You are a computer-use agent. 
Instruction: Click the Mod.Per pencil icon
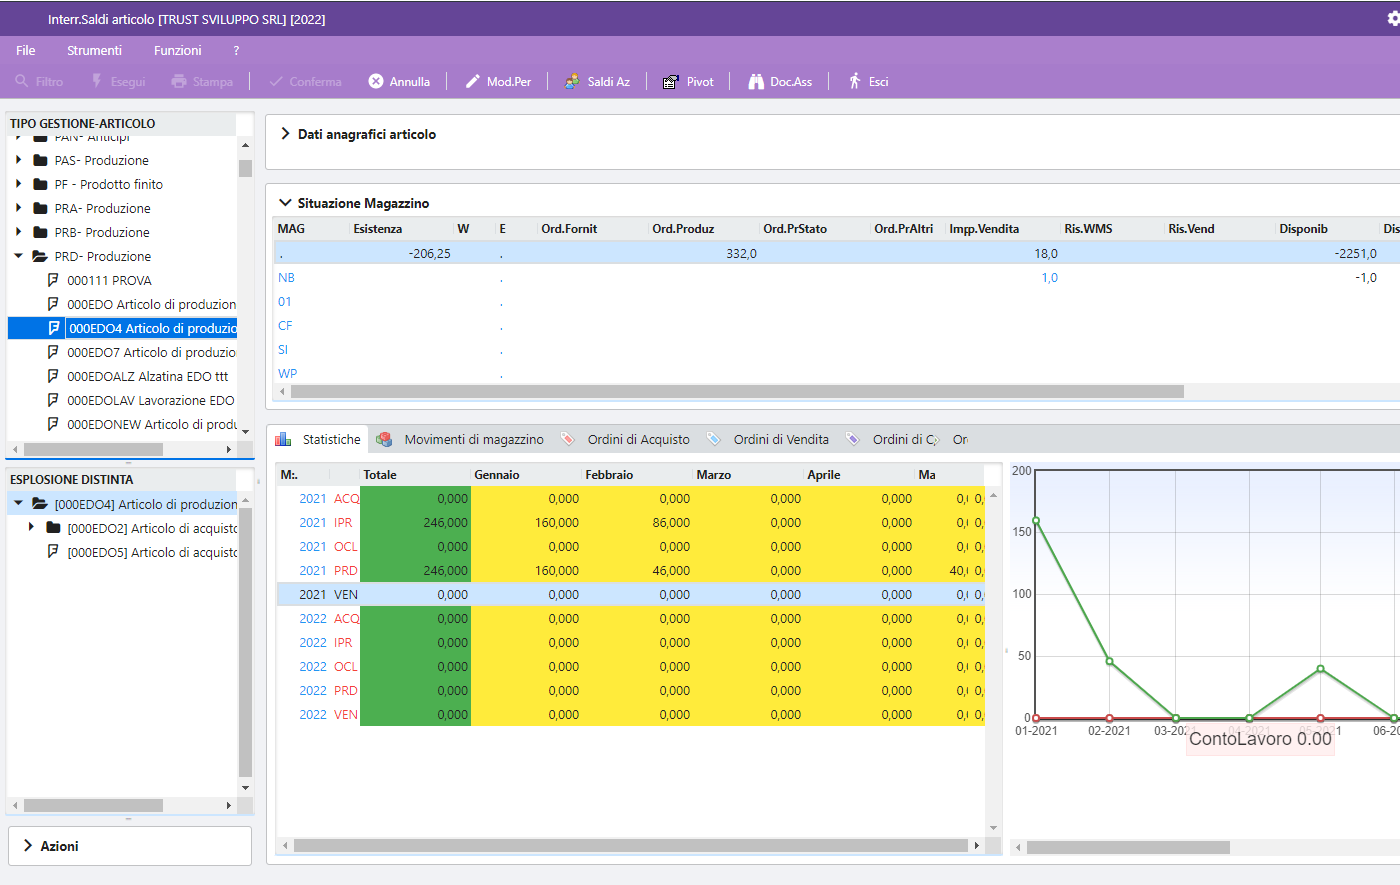coord(473,81)
